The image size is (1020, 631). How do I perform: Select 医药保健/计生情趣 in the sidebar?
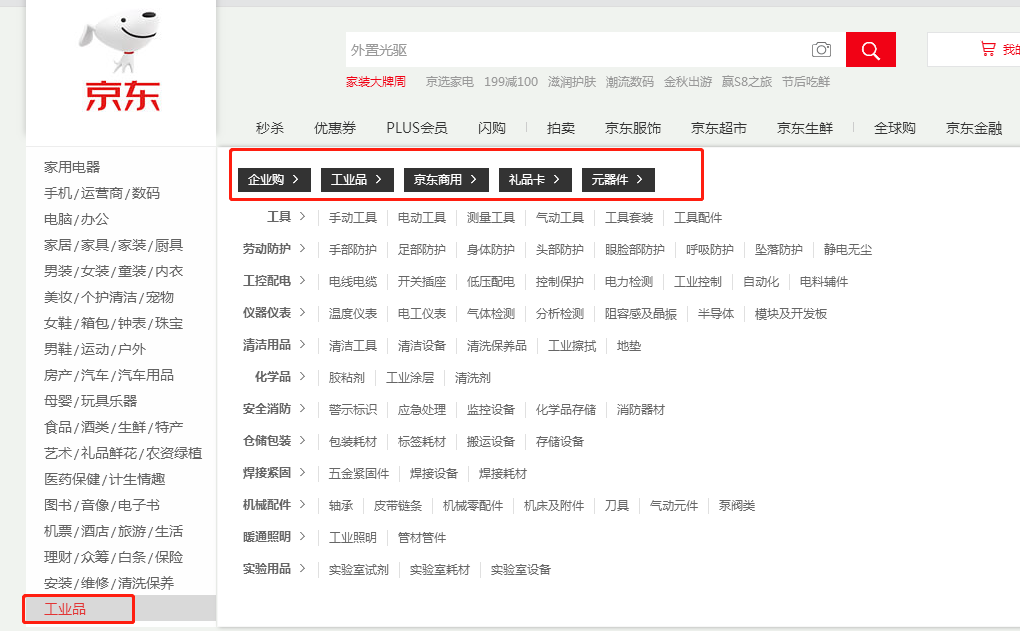tap(105, 479)
